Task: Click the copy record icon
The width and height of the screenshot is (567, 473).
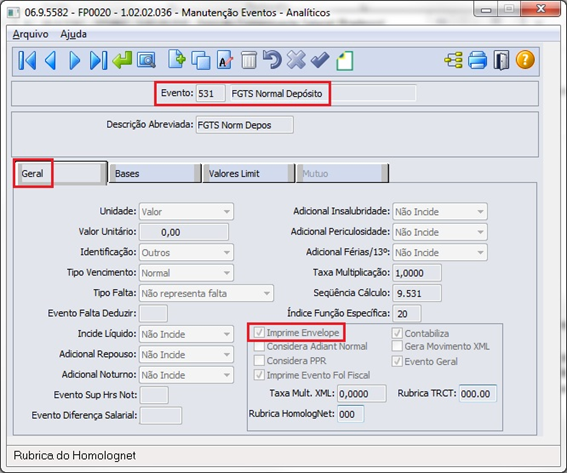Action: [x=201, y=60]
